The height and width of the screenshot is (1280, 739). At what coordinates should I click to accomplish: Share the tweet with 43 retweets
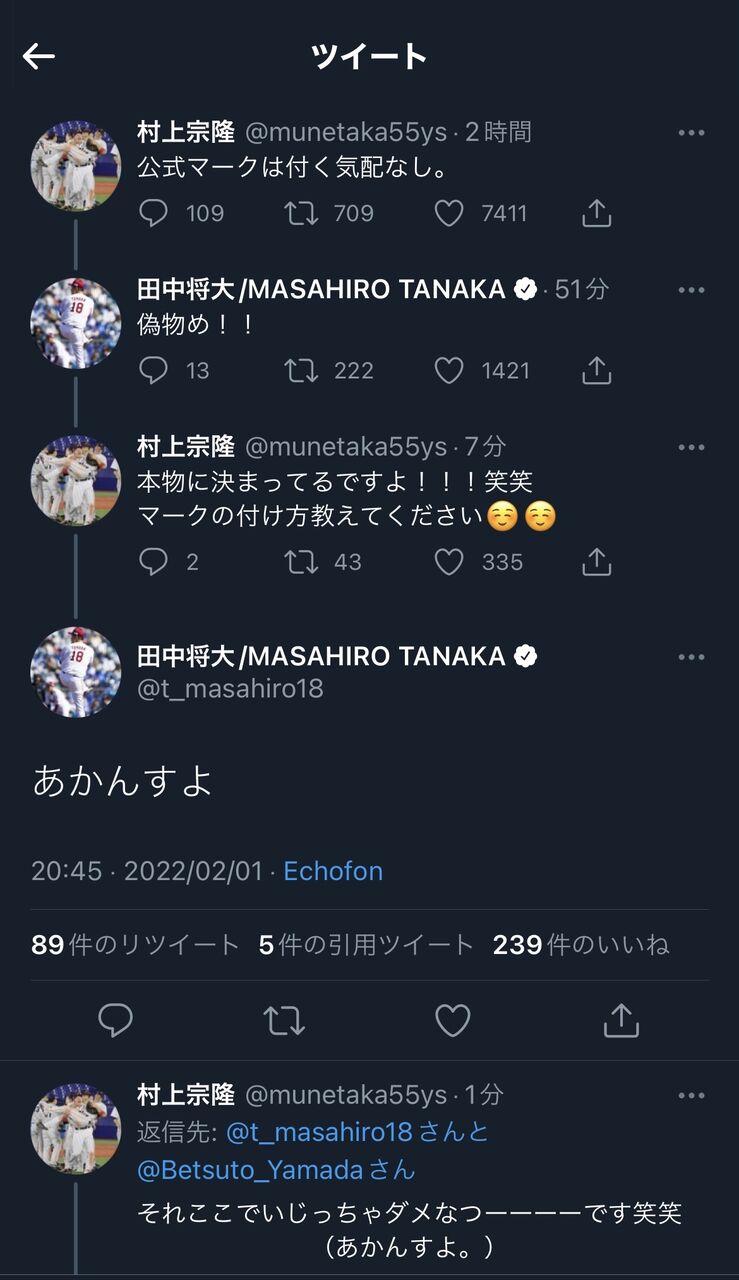pos(596,561)
